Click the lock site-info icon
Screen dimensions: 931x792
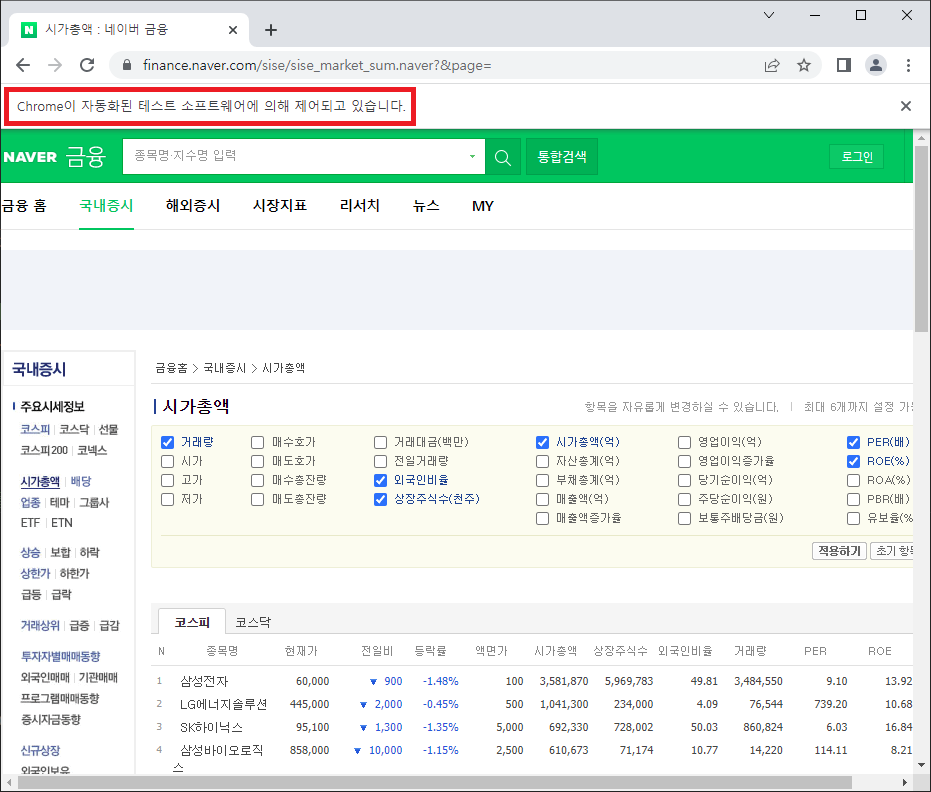click(x=126, y=65)
